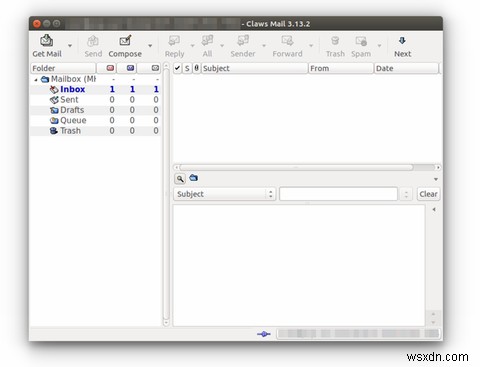Click the horizontal scrollbar of message list
The height and width of the screenshot is (367, 480).
pyautogui.click(x=297, y=167)
